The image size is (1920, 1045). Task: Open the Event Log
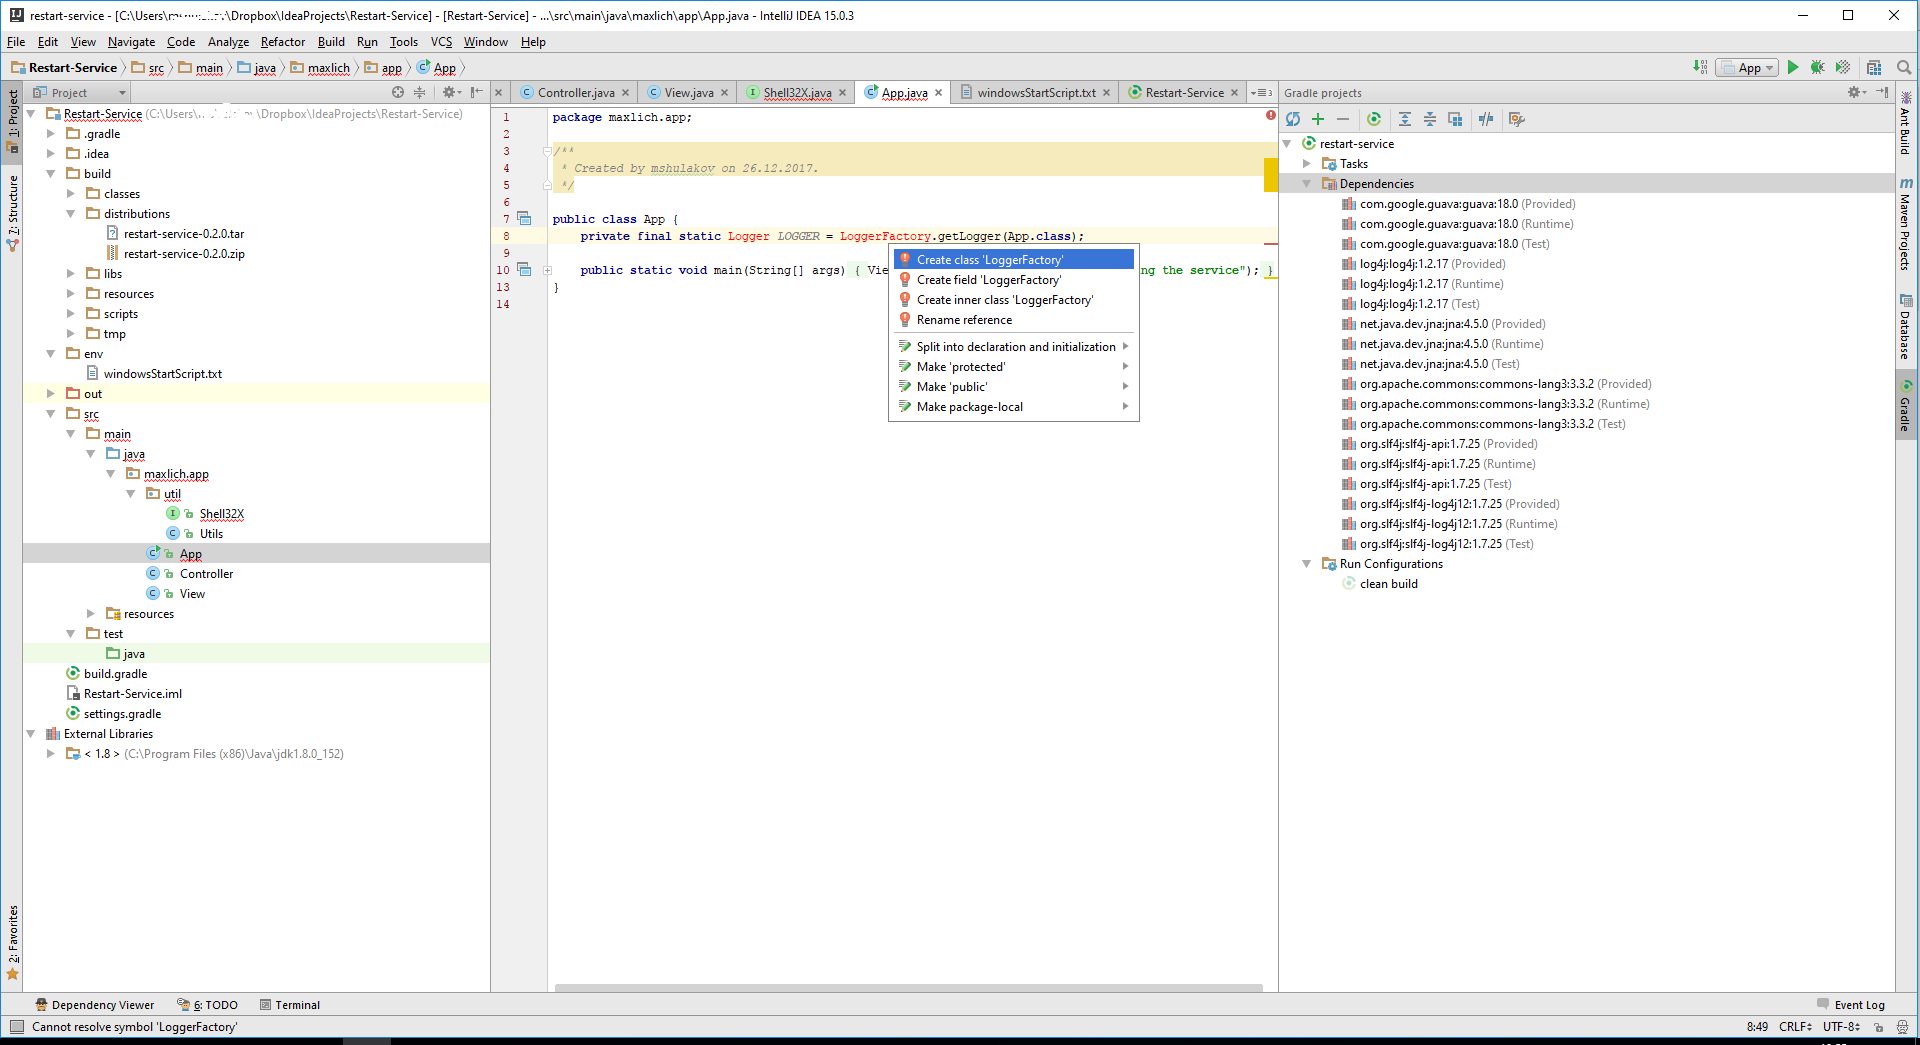point(1851,1005)
